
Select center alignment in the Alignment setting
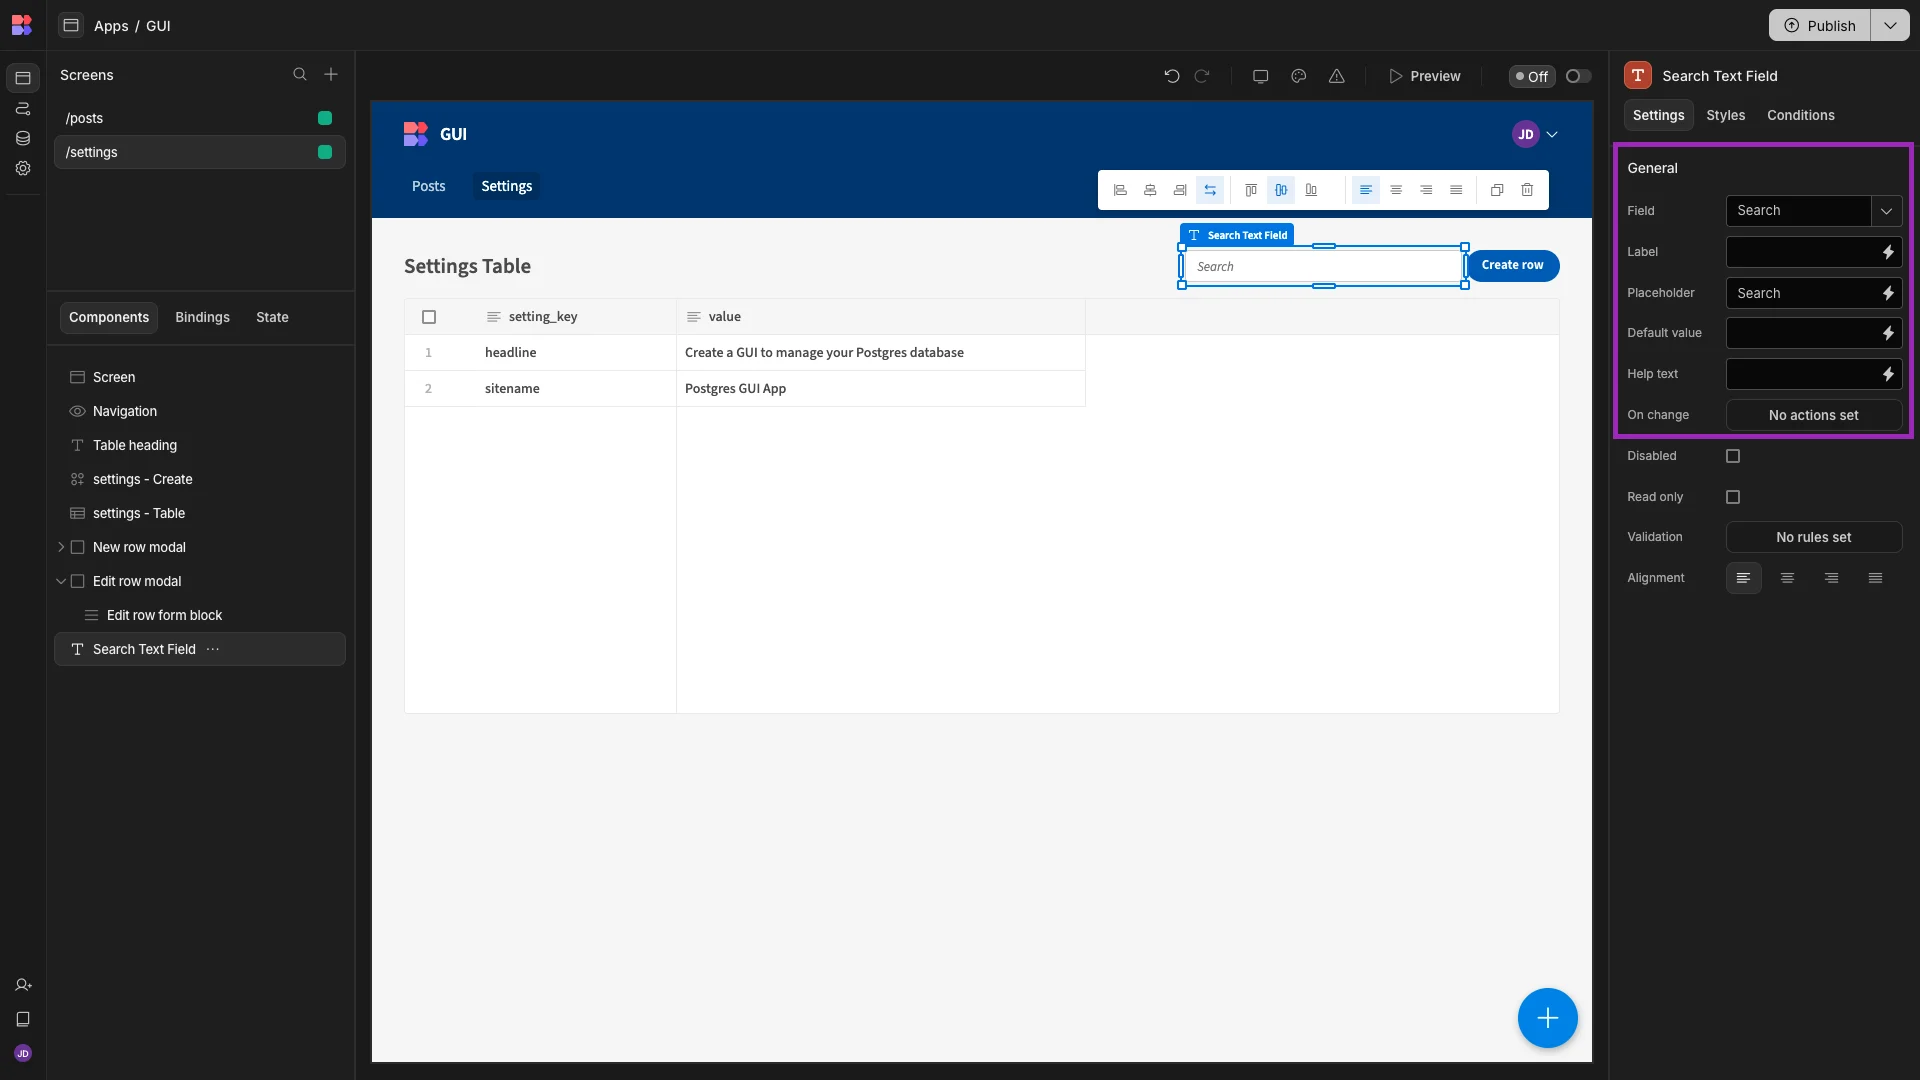(1787, 578)
